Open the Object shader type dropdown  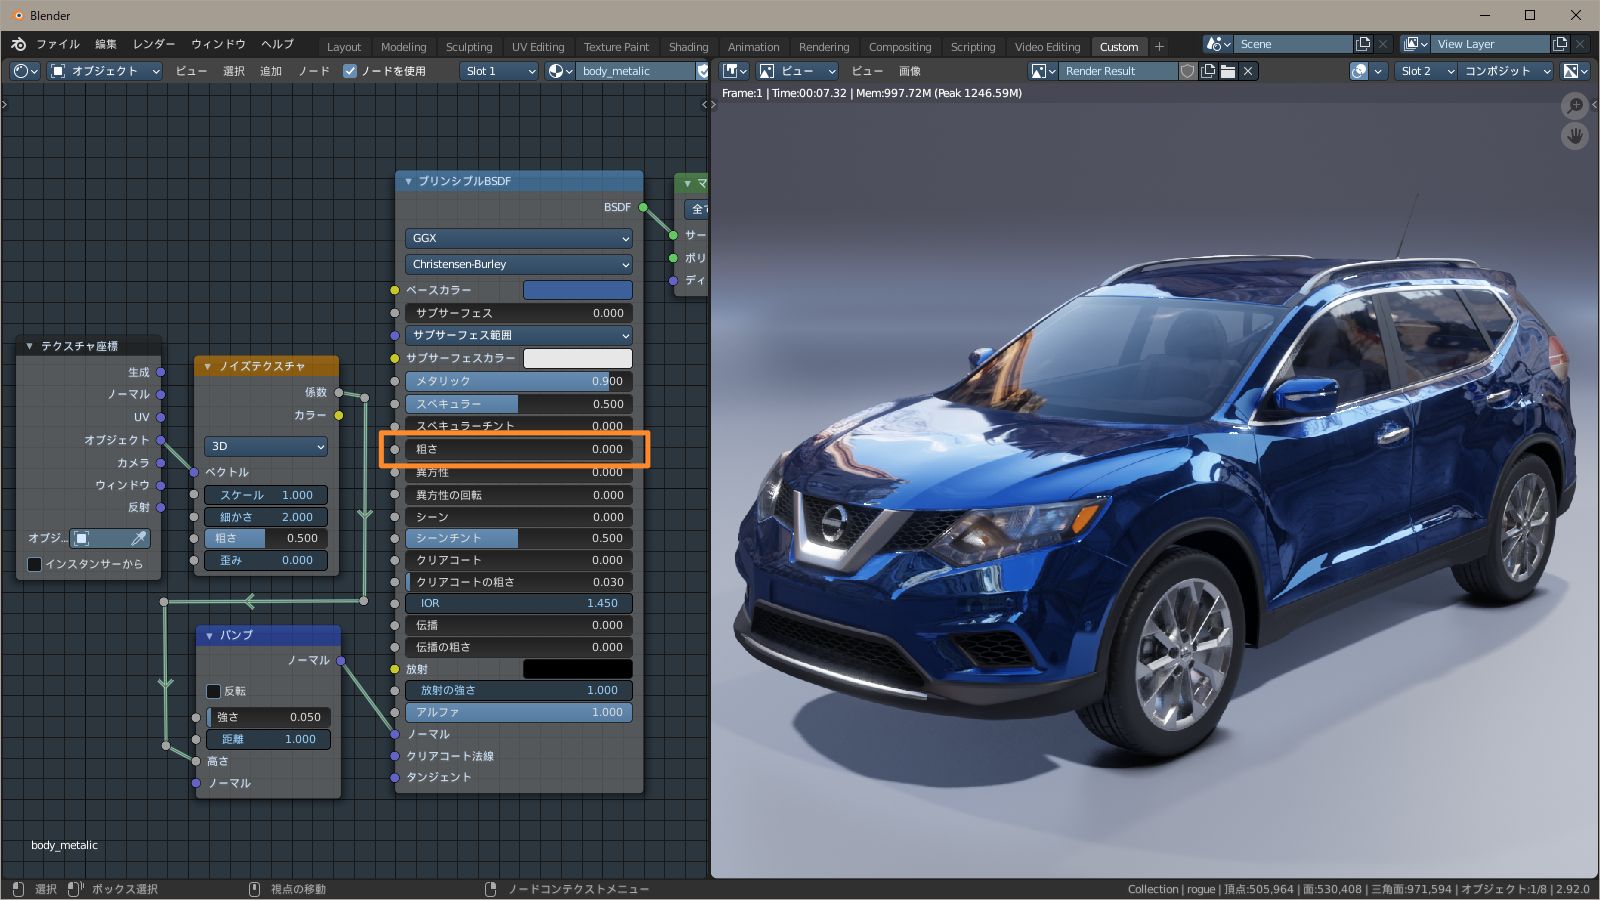click(105, 71)
